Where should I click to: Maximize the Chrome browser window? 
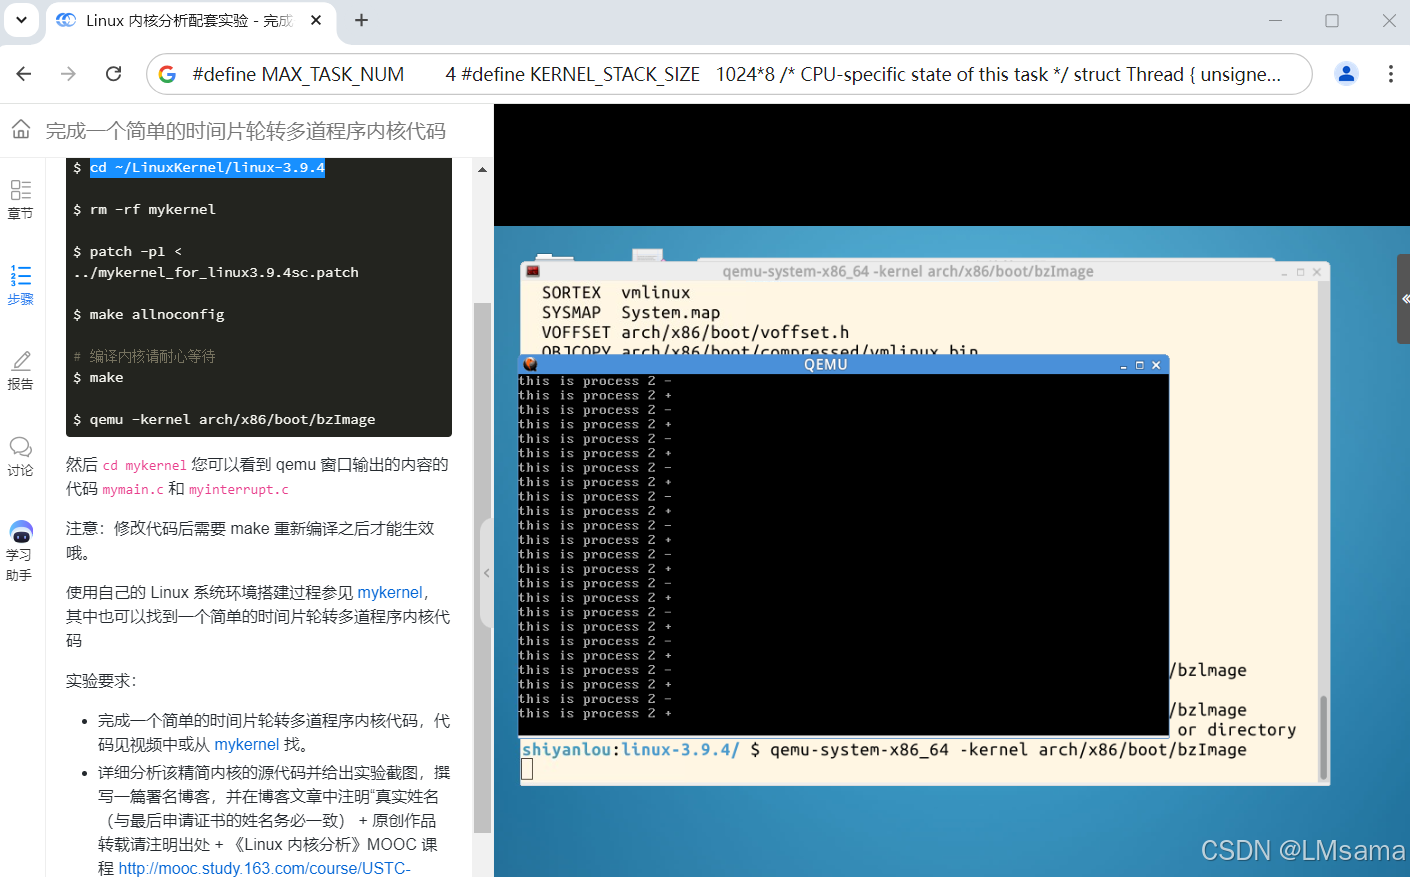1332,20
